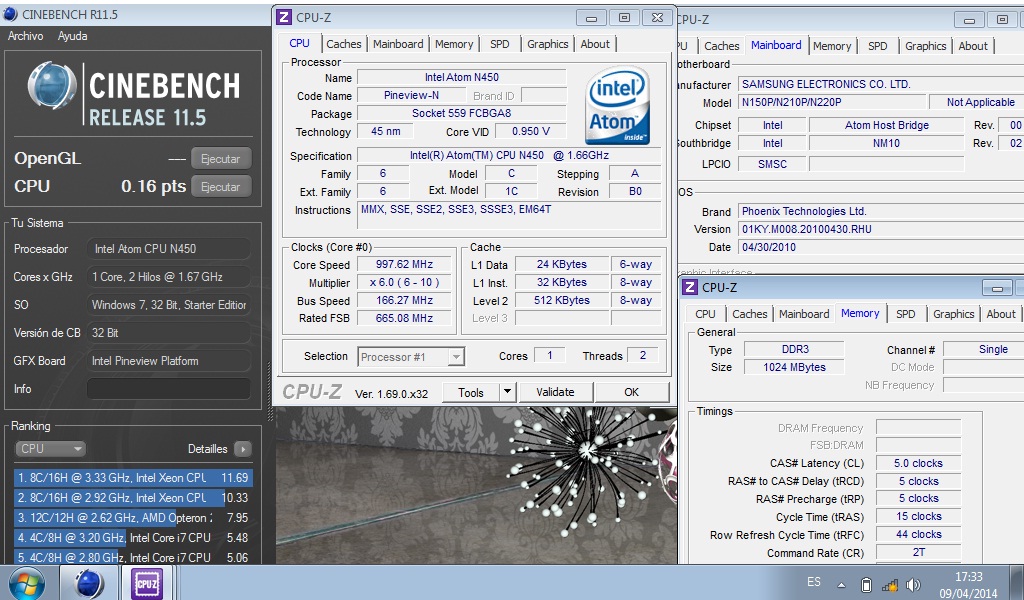The width and height of the screenshot is (1024, 600).
Task: Select ranking row 2 Intel Xeon 10.33
Action: point(133,497)
